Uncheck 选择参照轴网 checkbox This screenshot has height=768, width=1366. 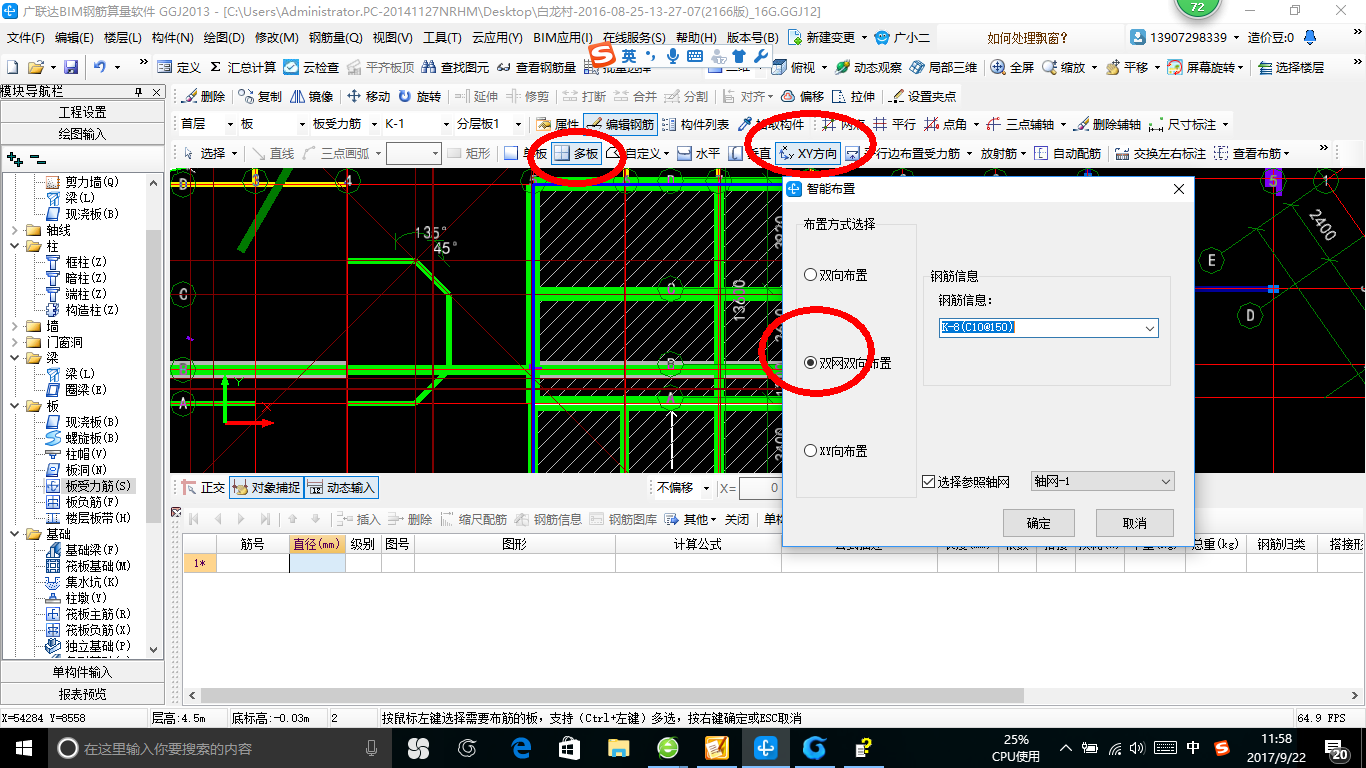(x=928, y=482)
